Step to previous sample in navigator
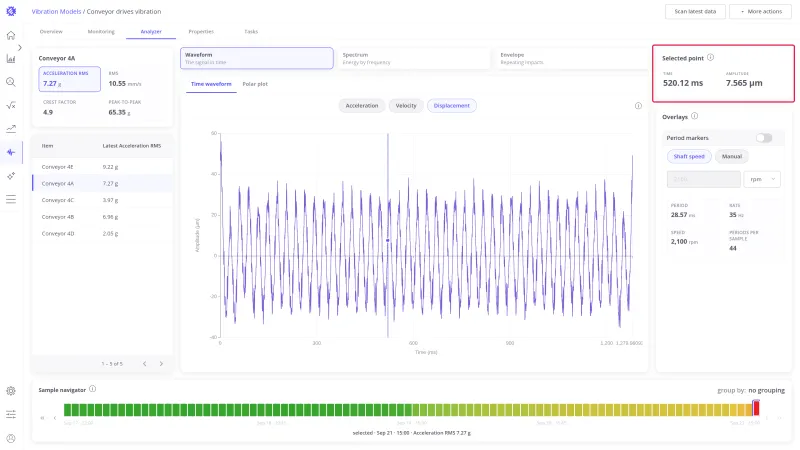This screenshot has height=450, width=800. (x=55, y=418)
